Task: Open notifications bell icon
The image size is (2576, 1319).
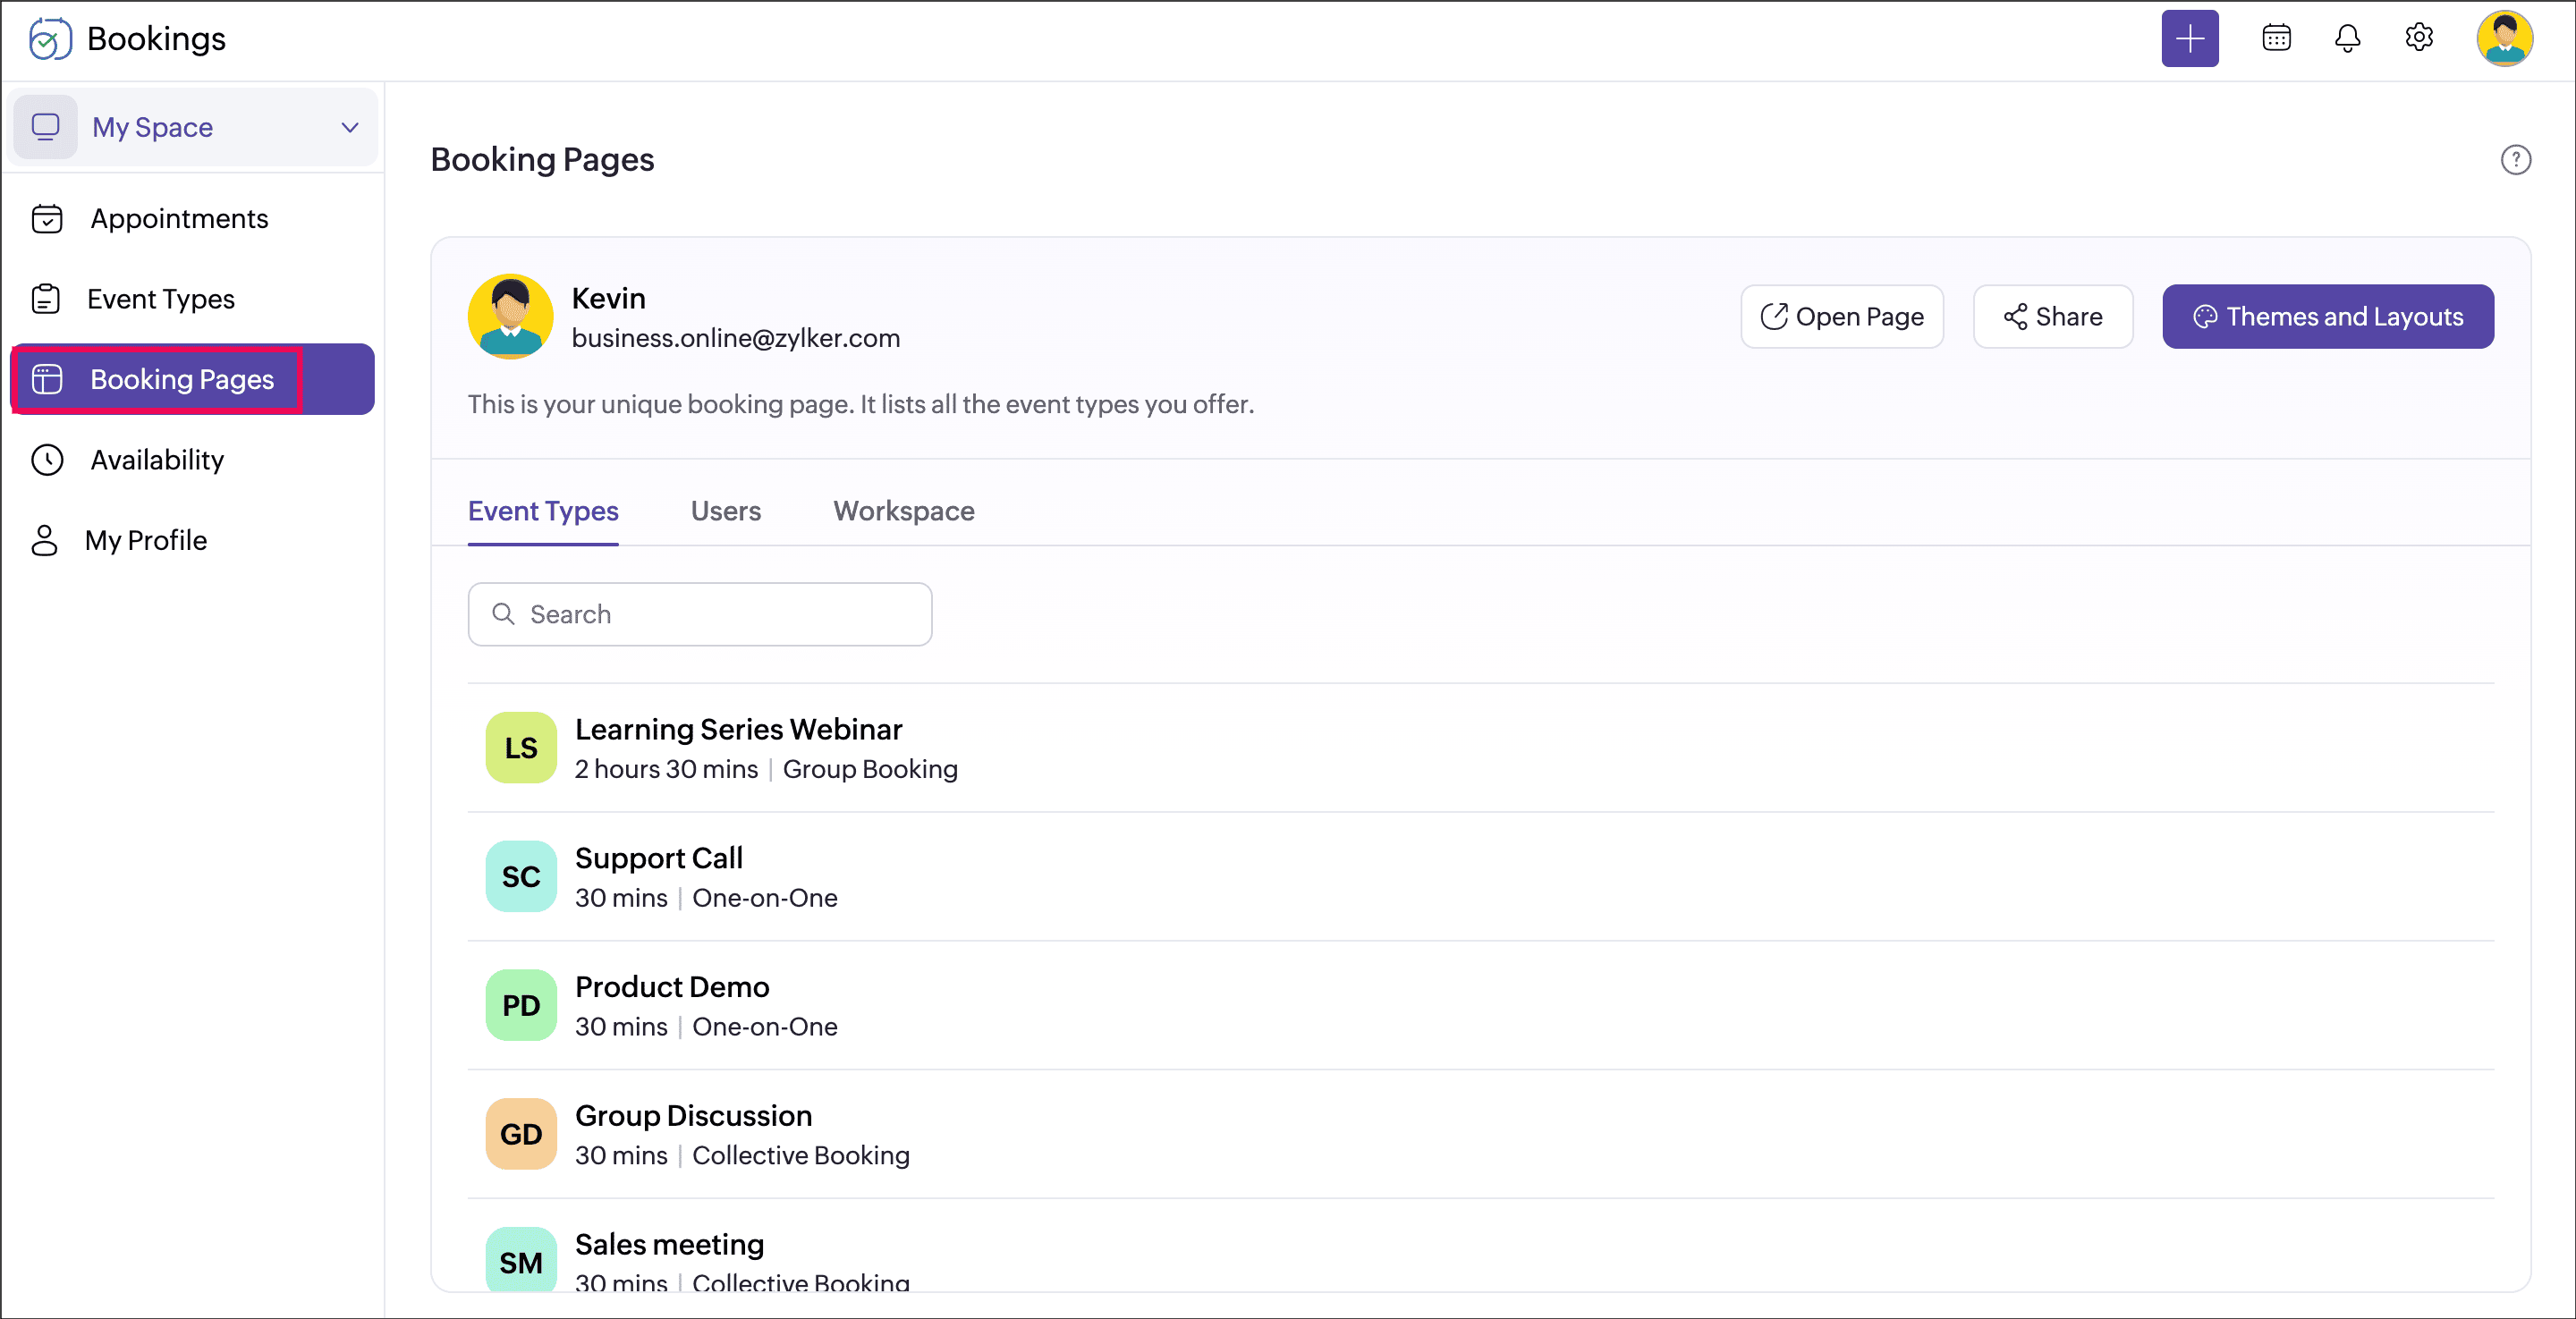Action: [2347, 39]
